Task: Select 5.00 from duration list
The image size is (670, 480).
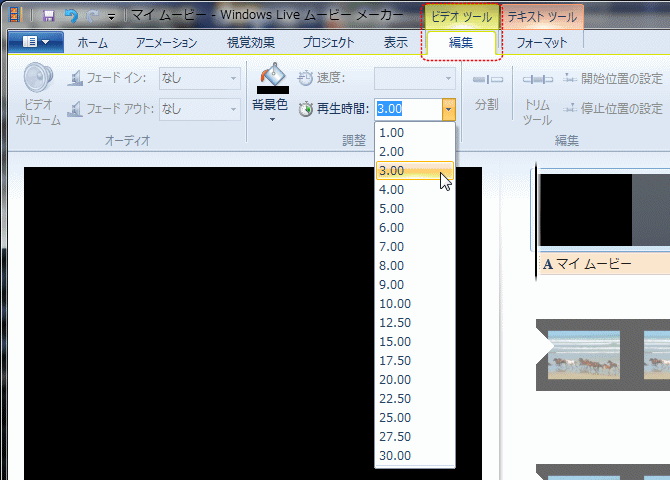Action: coord(392,208)
